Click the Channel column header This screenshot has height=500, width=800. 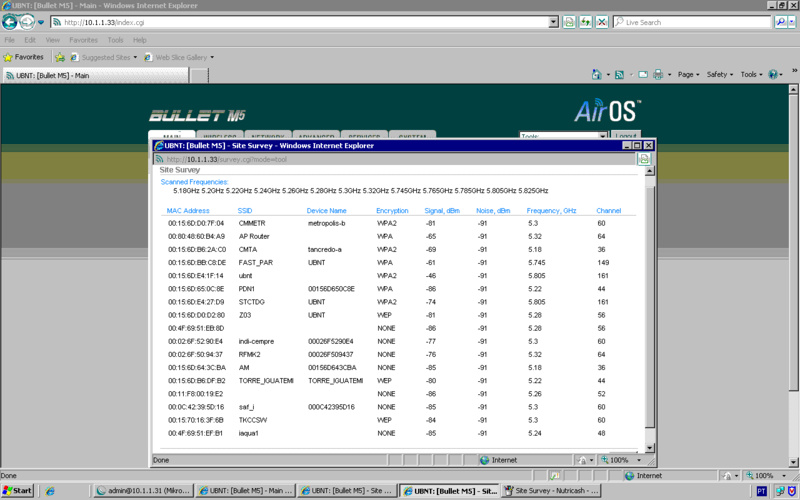point(608,211)
